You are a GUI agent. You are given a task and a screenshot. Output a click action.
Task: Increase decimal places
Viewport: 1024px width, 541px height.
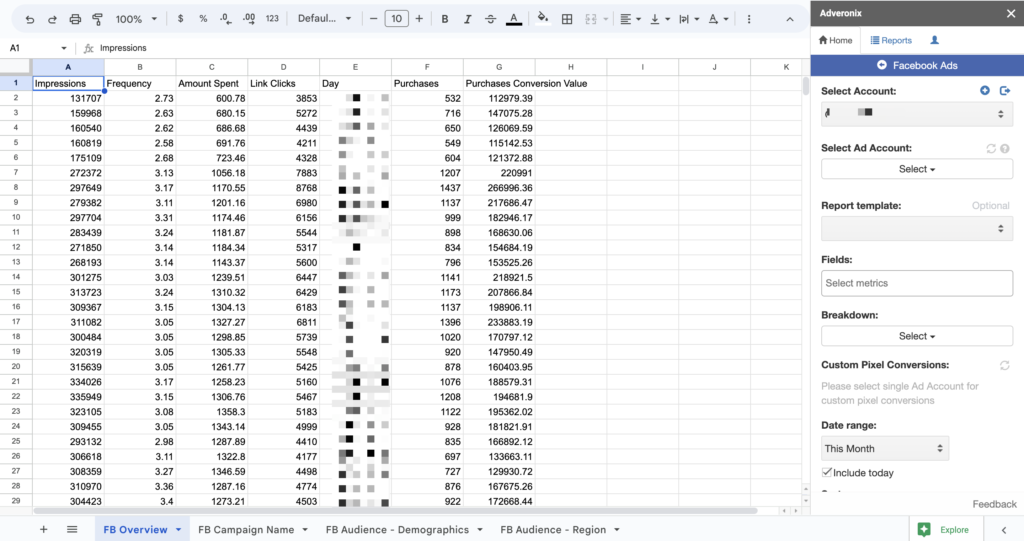pos(249,19)
